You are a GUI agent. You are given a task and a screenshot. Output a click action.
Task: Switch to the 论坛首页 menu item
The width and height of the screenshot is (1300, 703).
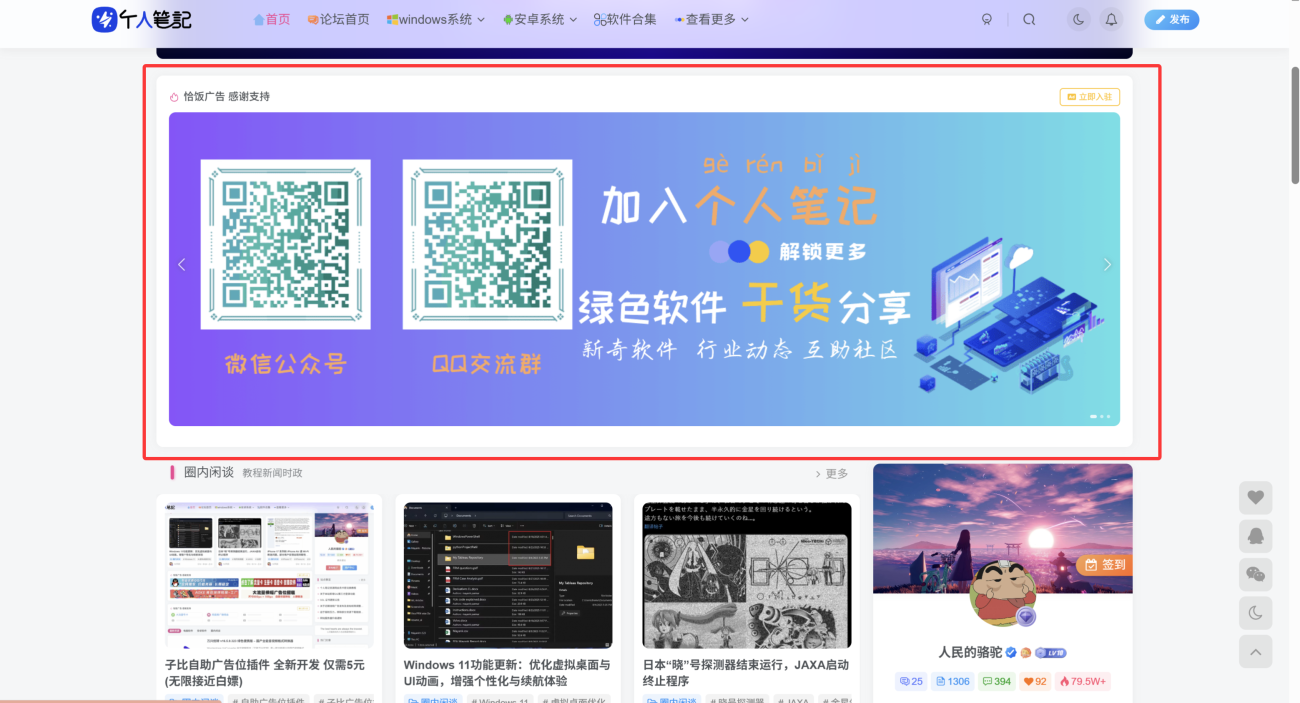click(338, 19)
